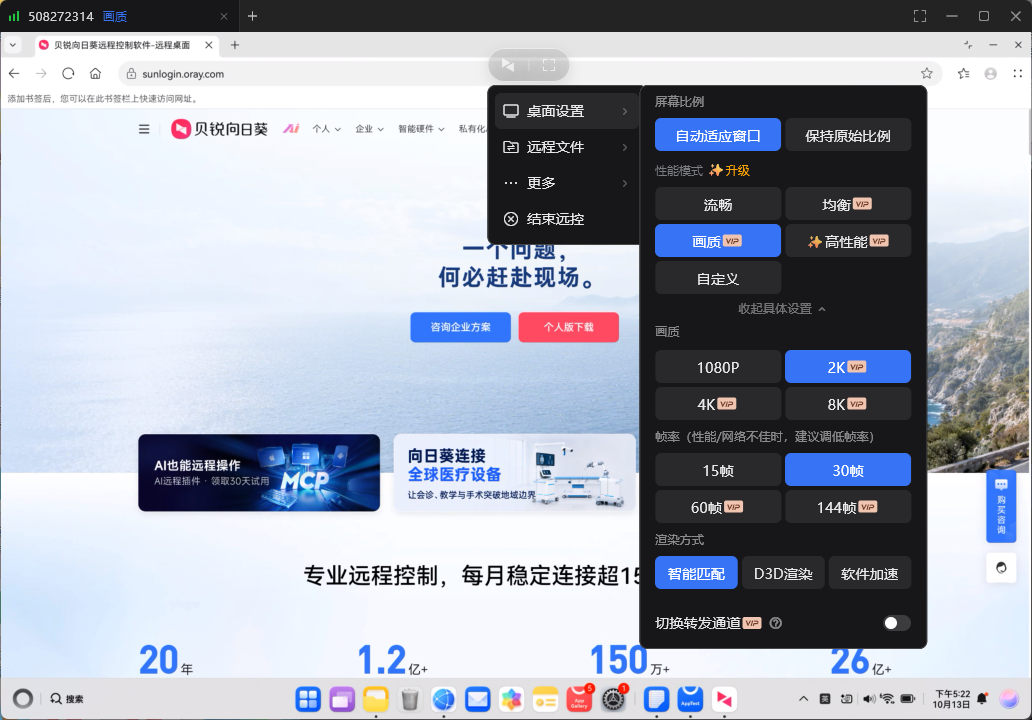Open the taskbar trash bin icon
This screenshot has width=1032, height=720.
coord(409,699)
